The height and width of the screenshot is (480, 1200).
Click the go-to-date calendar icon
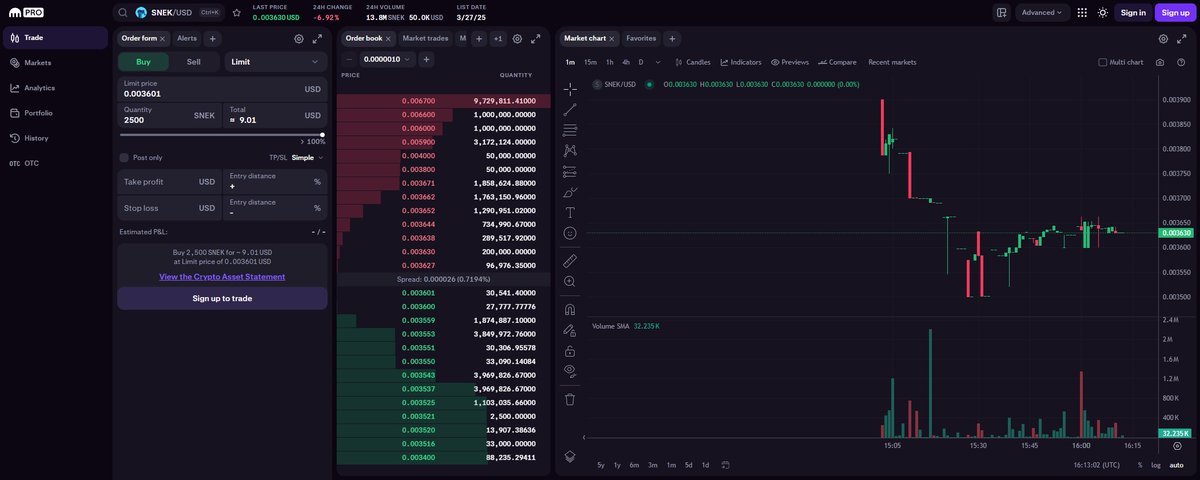pyautogui.click(x=725, y=465)
